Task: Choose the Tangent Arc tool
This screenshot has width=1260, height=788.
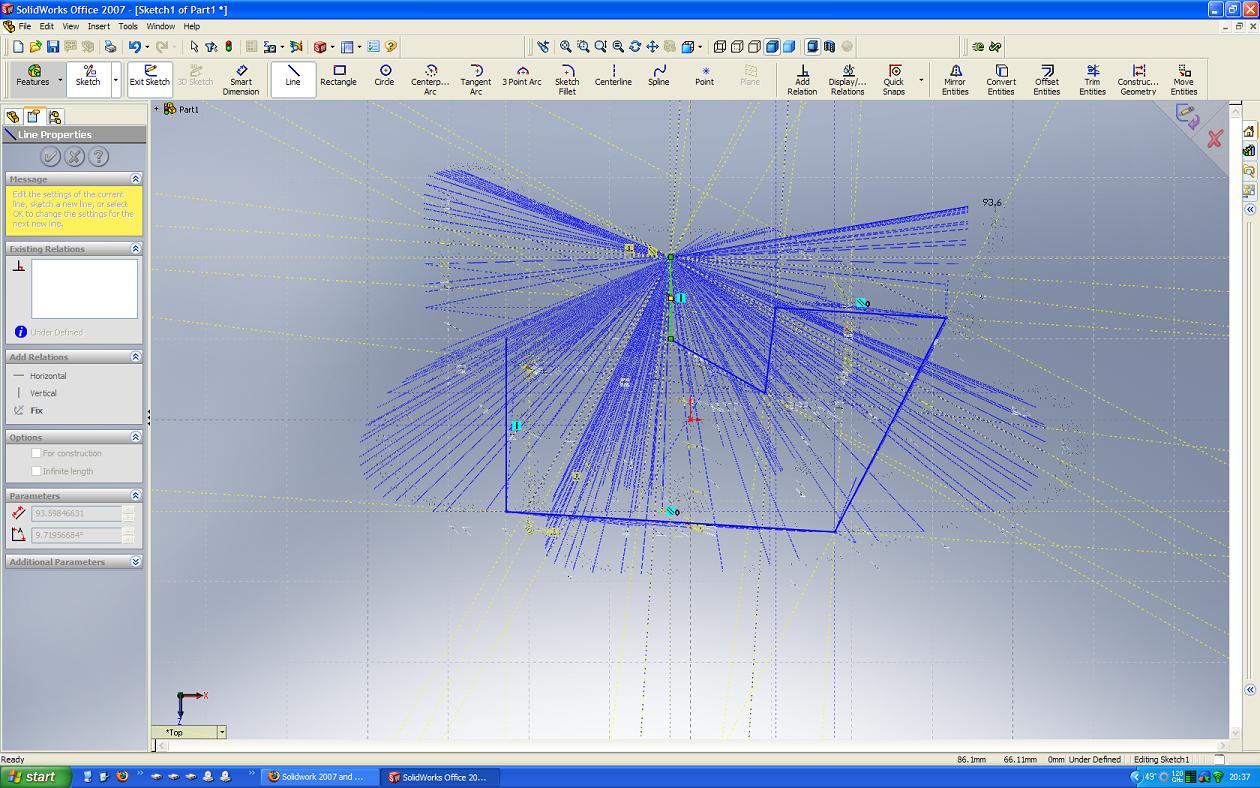Action: pos(476,80)
